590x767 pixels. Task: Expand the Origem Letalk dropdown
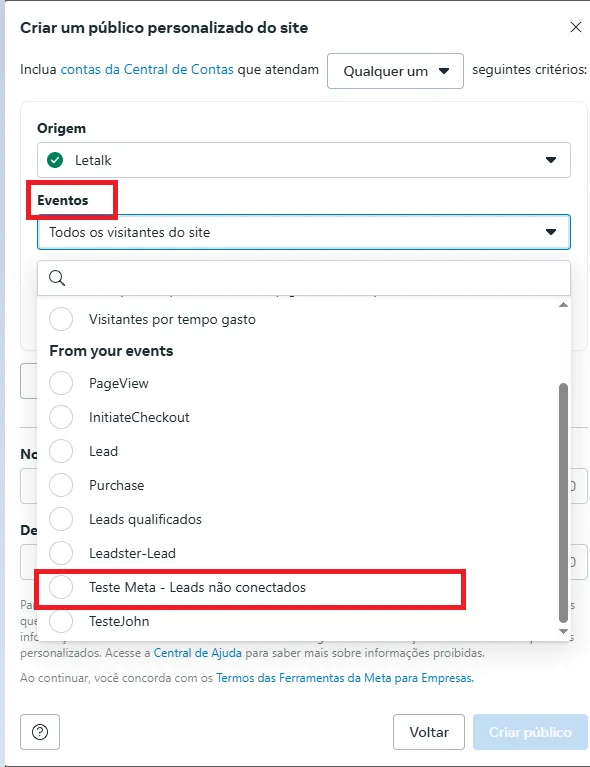click(x=304, y=160)
